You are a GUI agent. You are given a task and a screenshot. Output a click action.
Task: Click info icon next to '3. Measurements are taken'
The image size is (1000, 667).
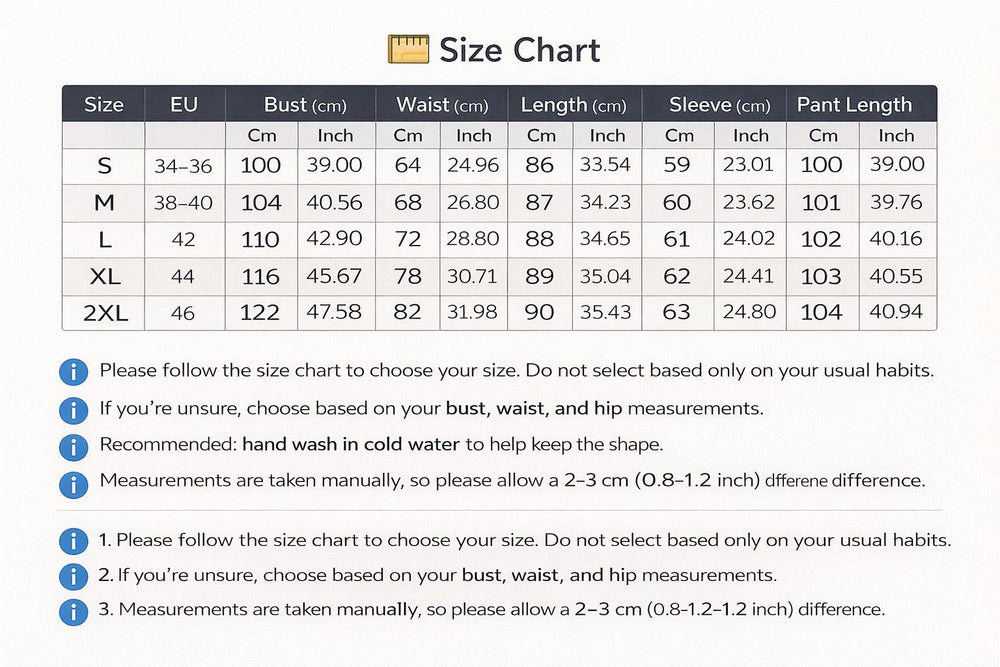[x=73, y=611]
